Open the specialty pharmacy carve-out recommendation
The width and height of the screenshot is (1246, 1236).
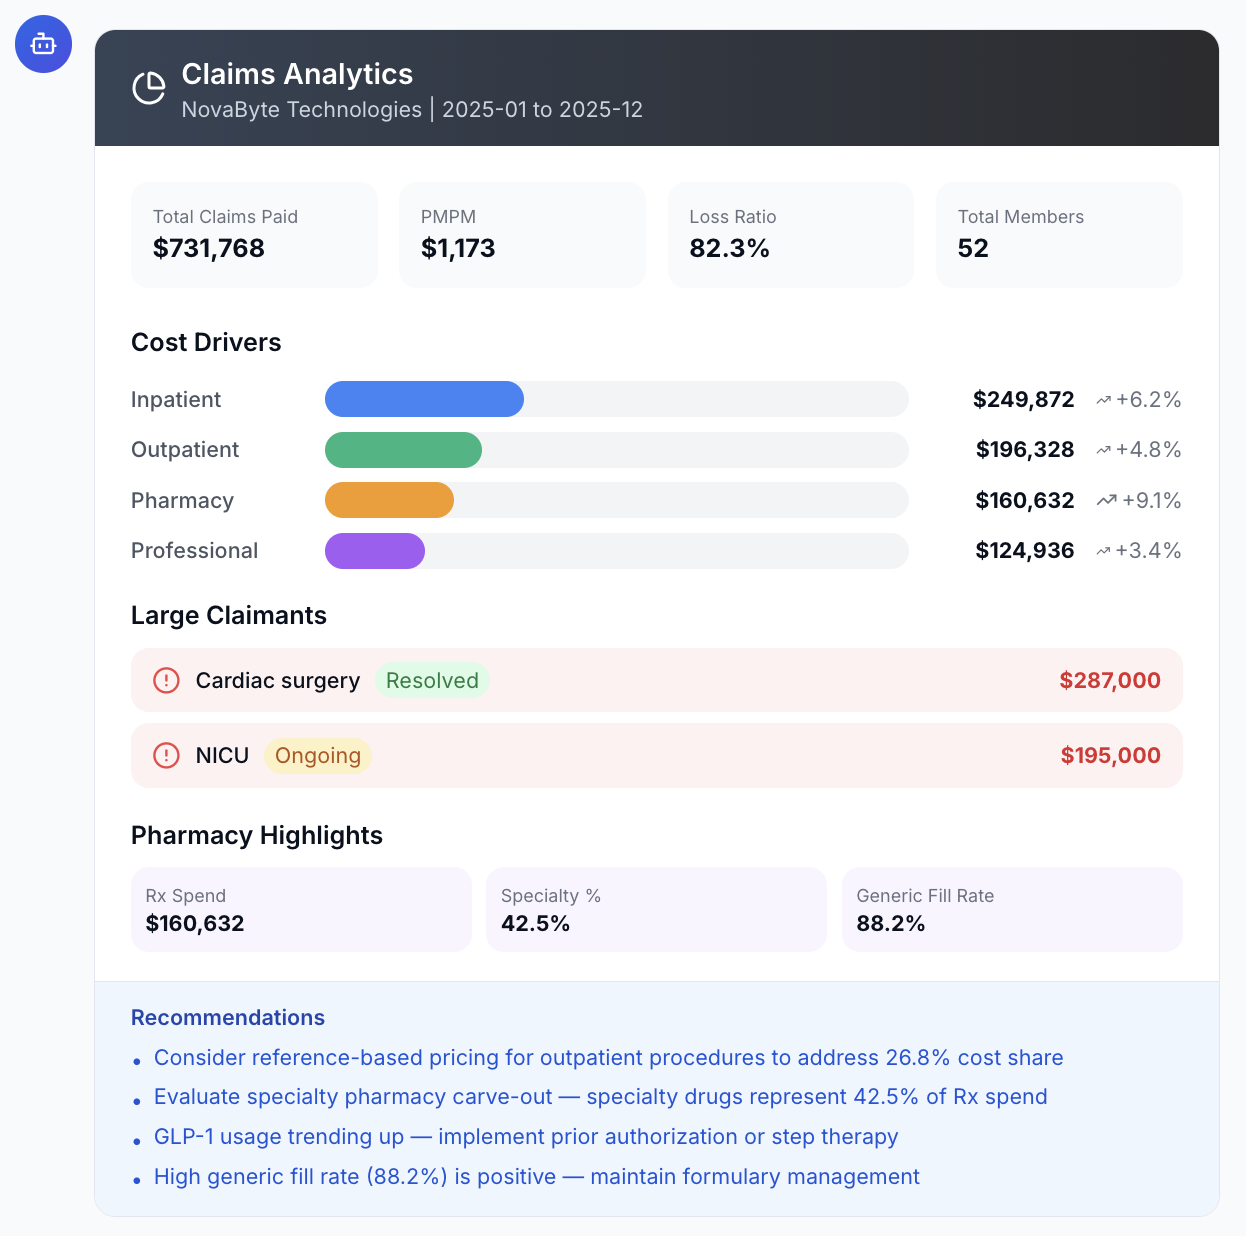(600, 1096)
